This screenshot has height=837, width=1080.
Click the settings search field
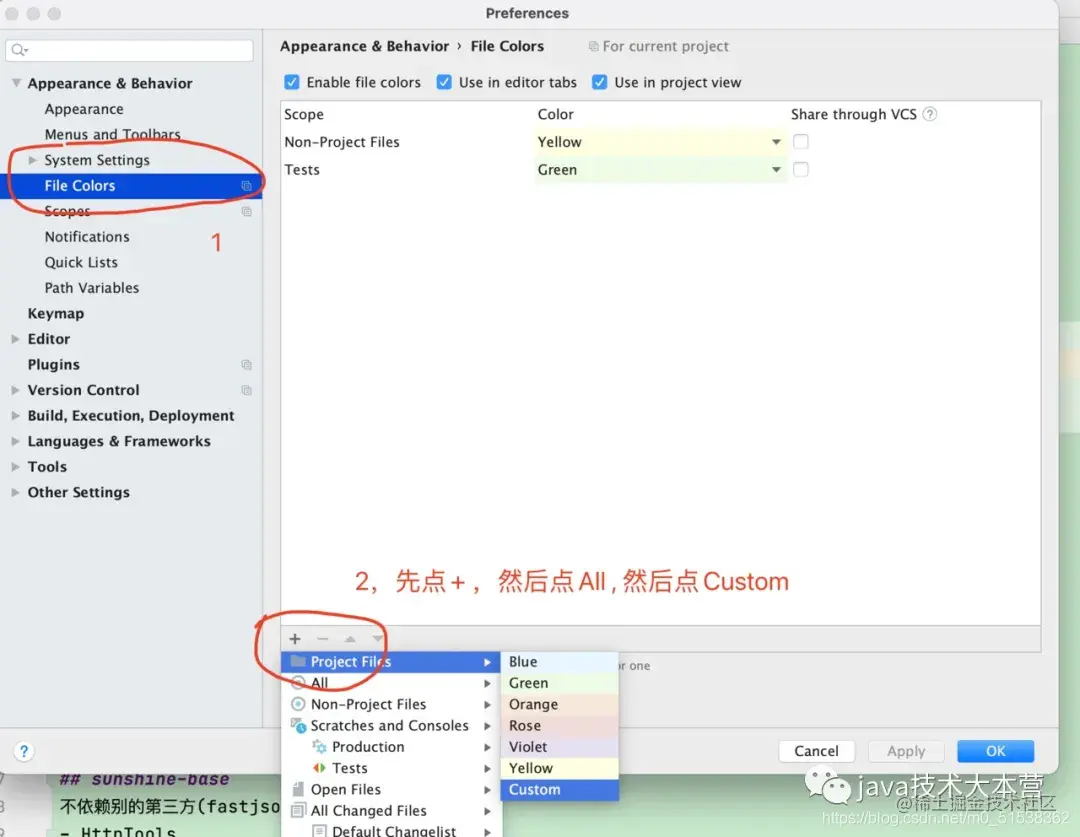tap(129, 50)
